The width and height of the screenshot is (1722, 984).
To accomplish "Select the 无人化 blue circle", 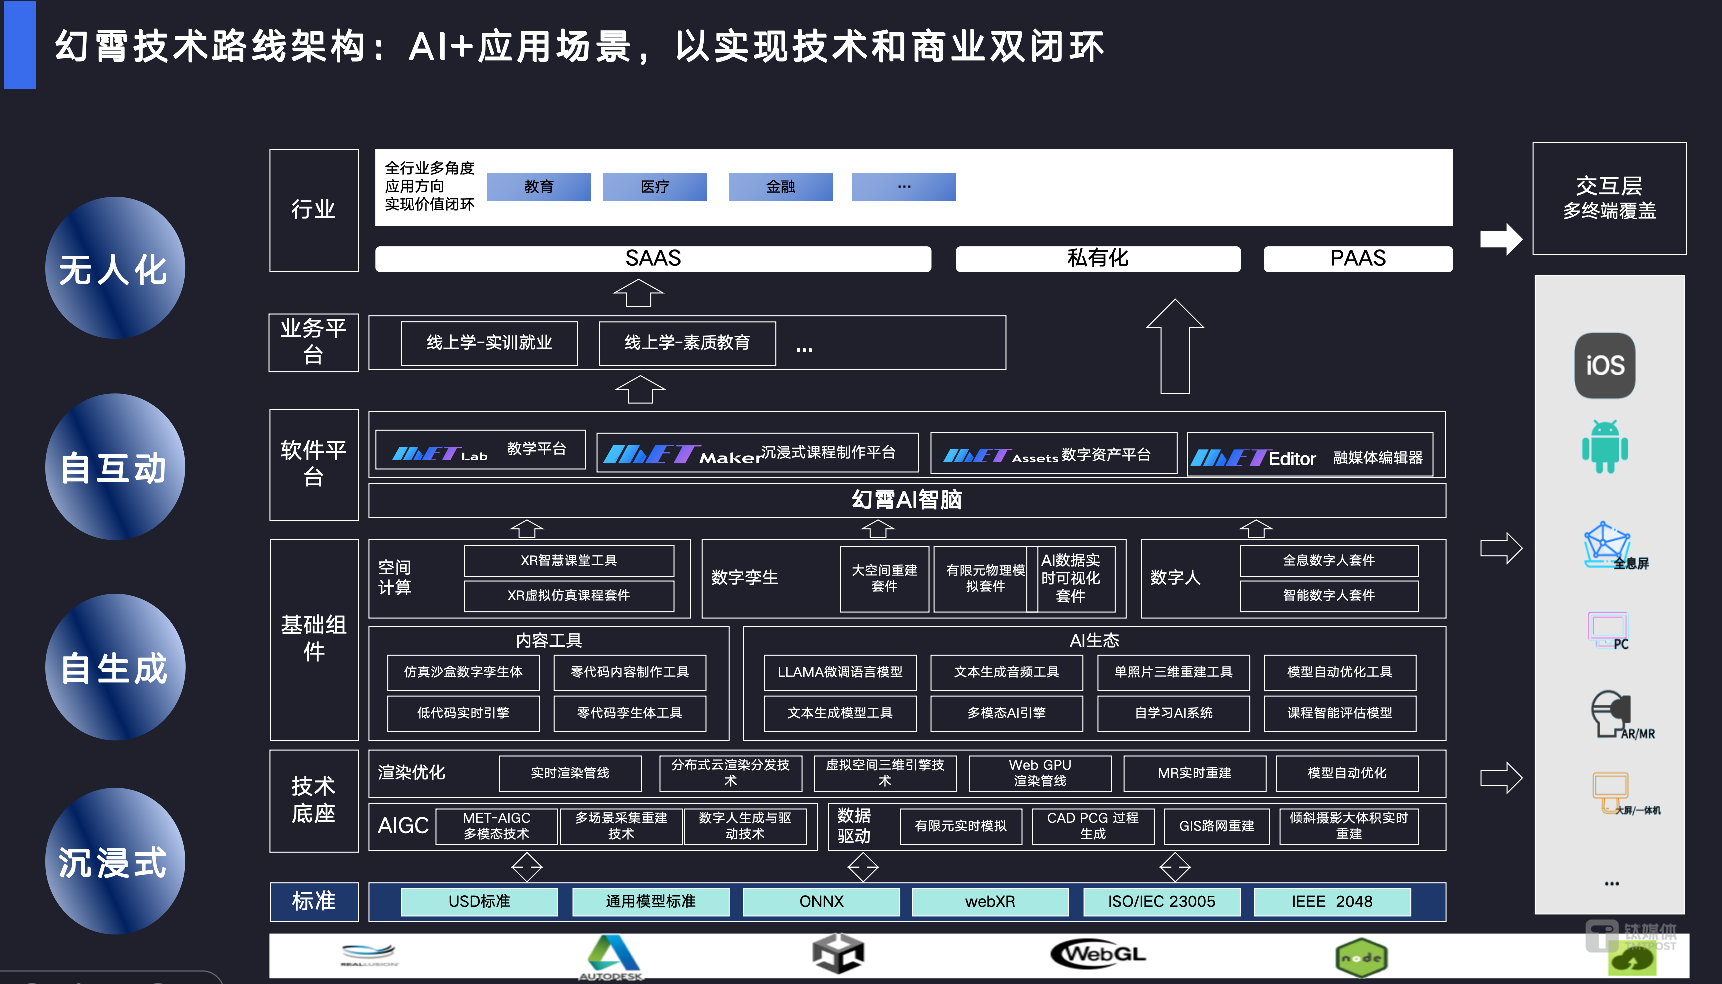I will 115,268.
